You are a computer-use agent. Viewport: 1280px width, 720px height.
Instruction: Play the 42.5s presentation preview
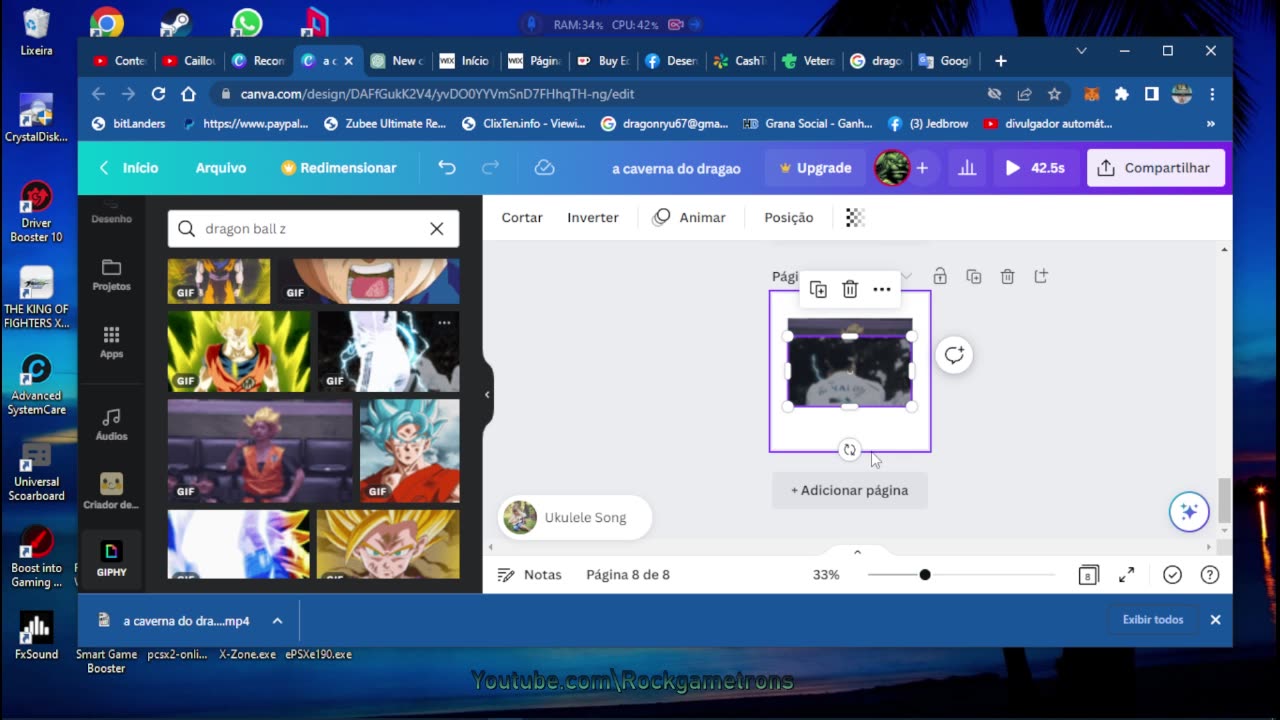1035,168
